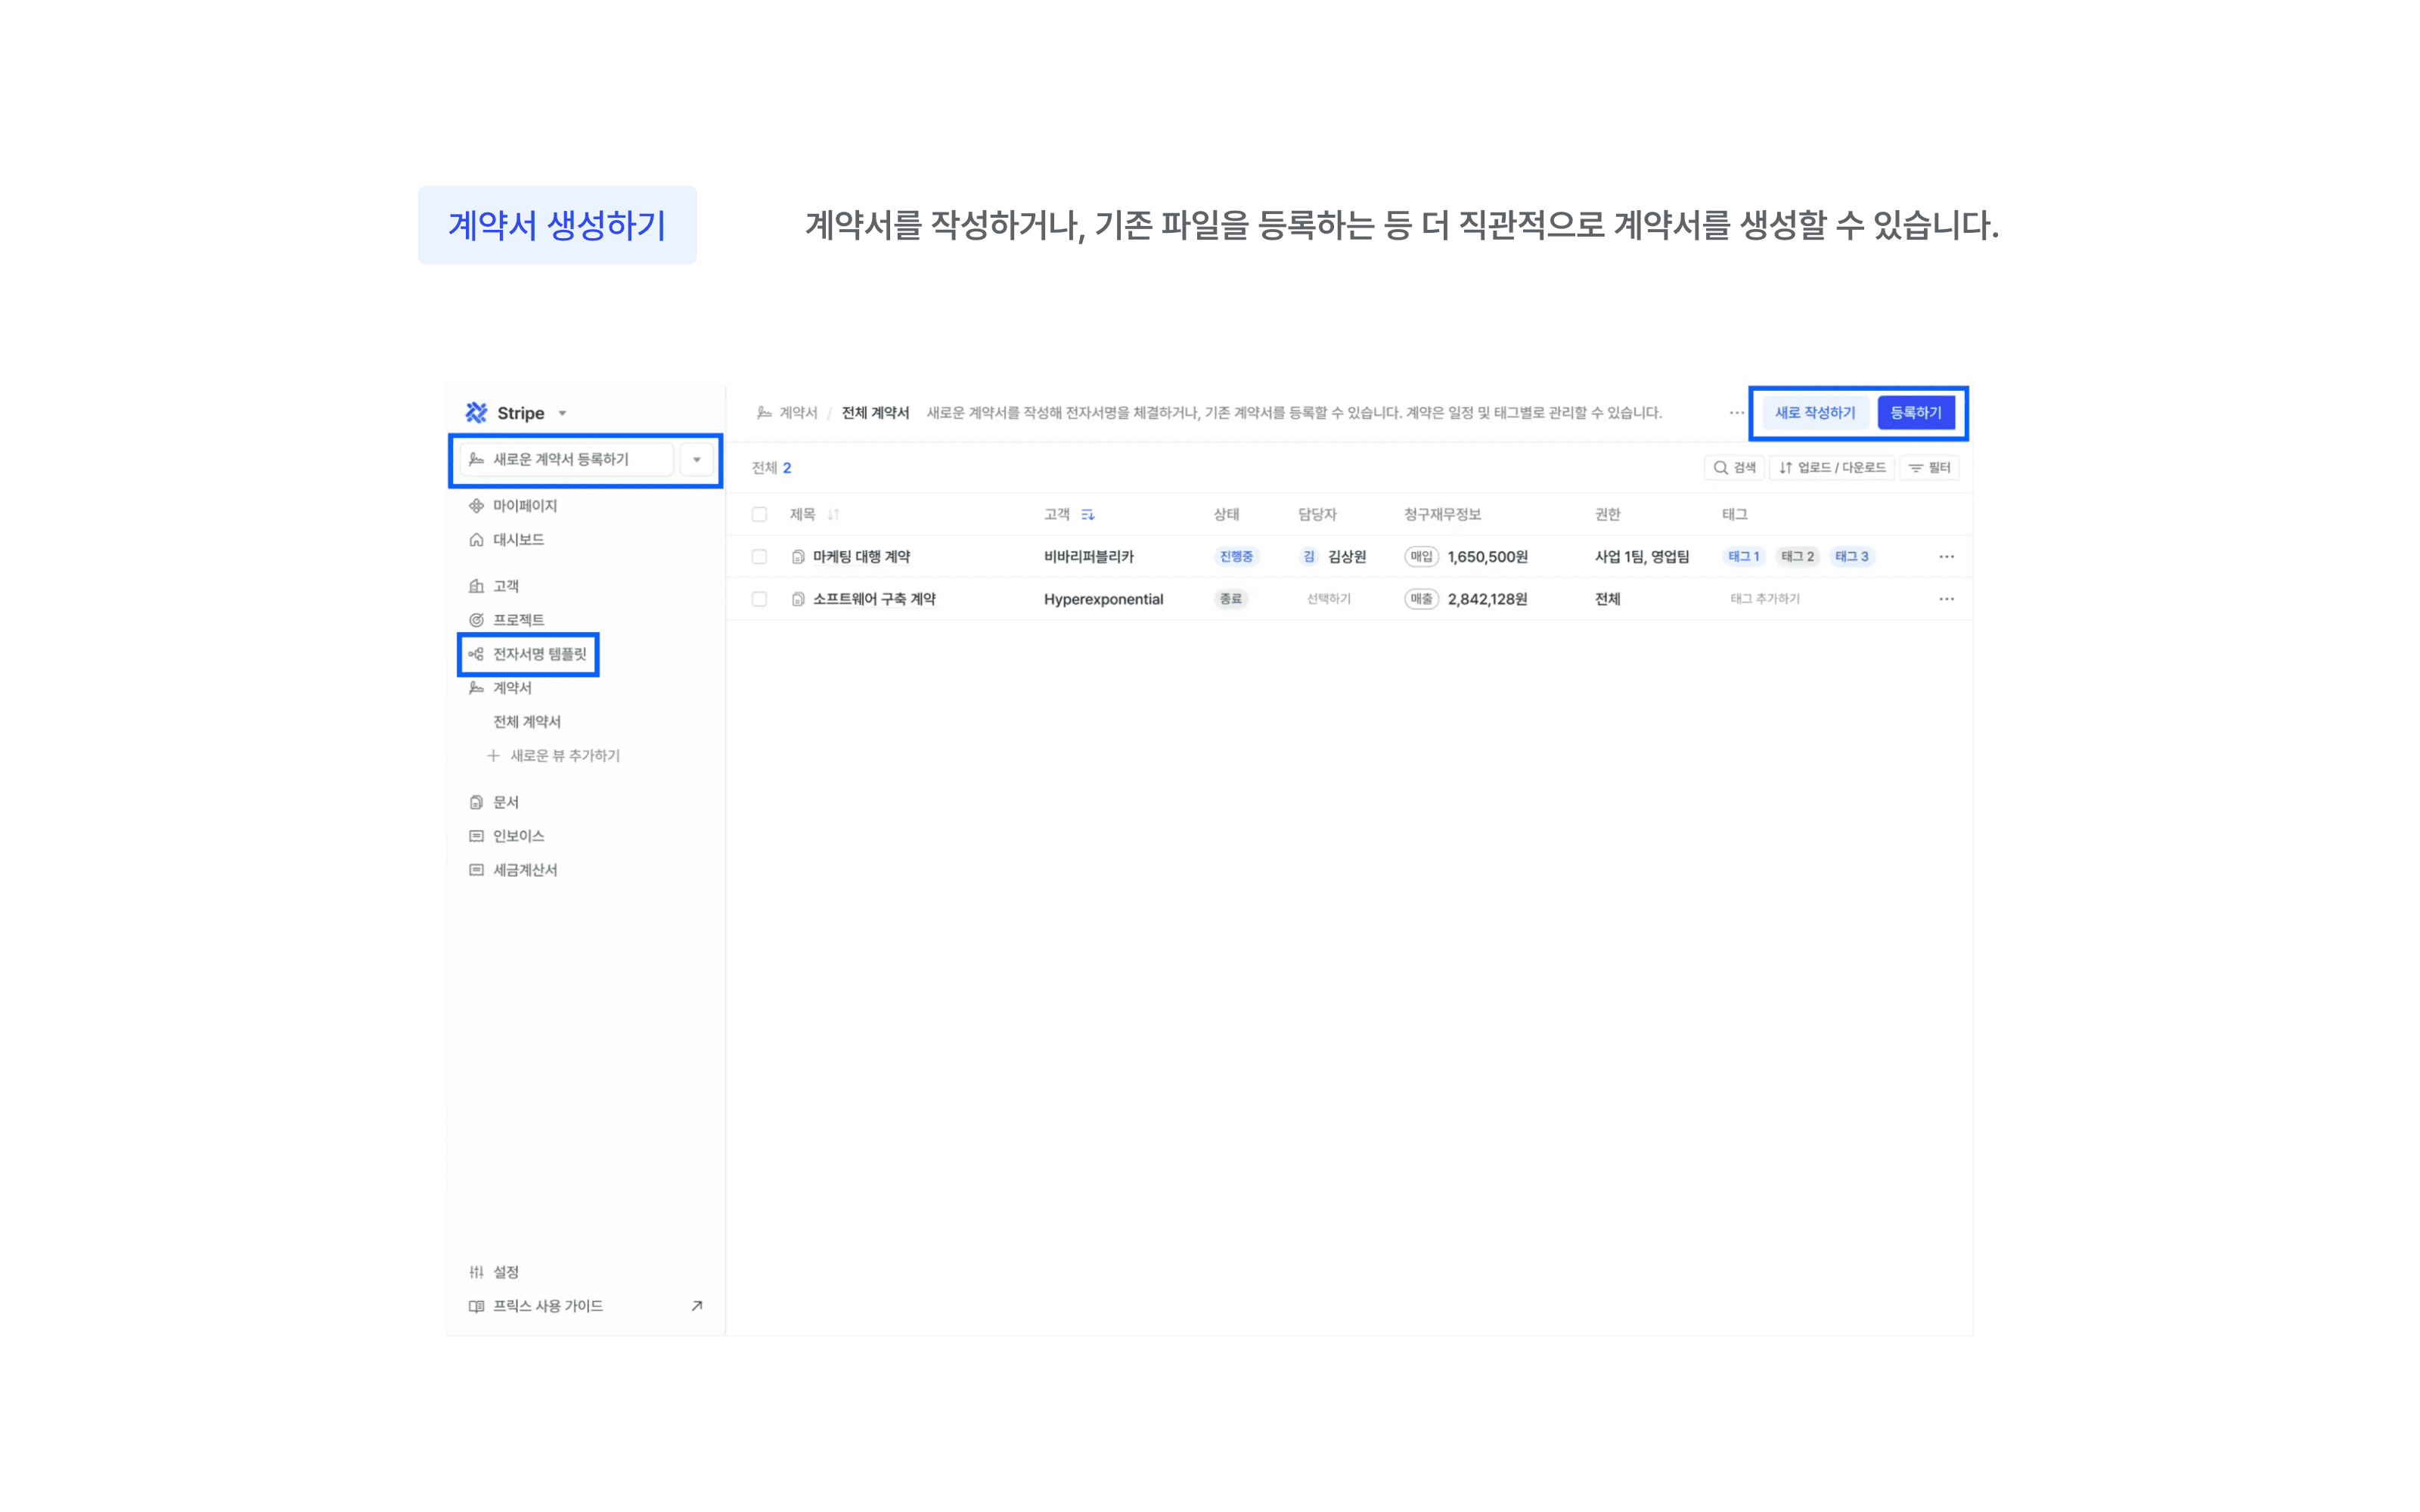The width and height of the screenshot is (2420, 1512).
Task: Check the 소프트웨어 구축 계약 row checkbox
Action: coord(760,599)
